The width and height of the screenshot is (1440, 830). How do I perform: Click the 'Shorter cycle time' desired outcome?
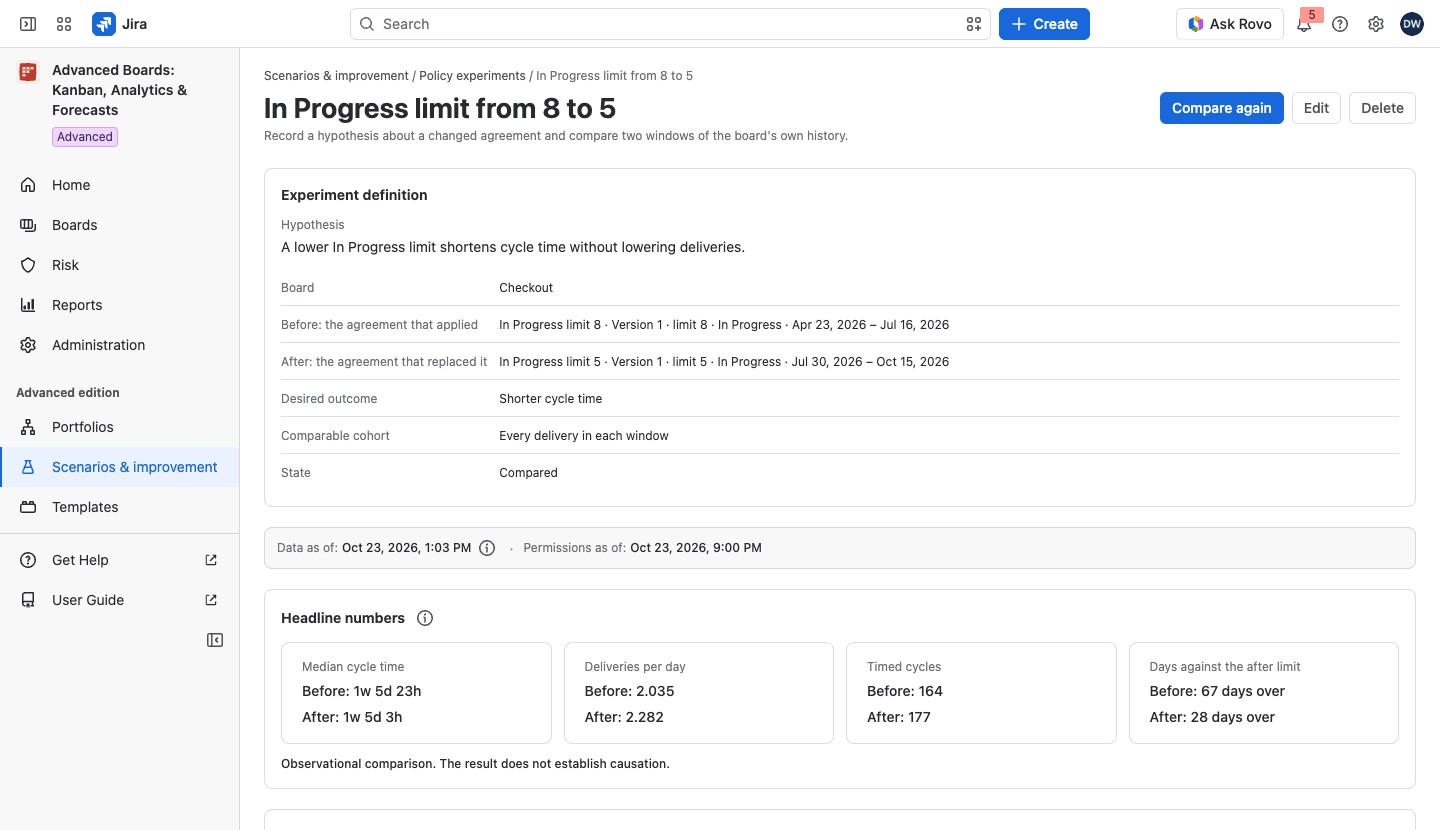pos(551,399)
